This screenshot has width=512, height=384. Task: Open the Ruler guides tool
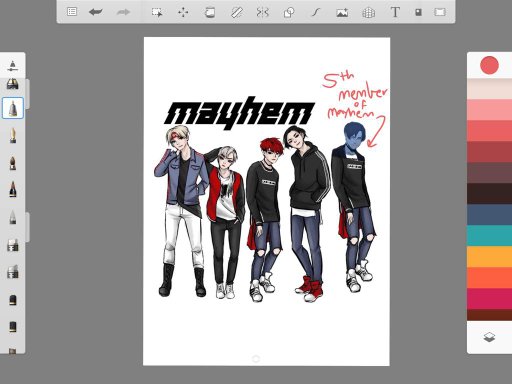coord(236,13)
